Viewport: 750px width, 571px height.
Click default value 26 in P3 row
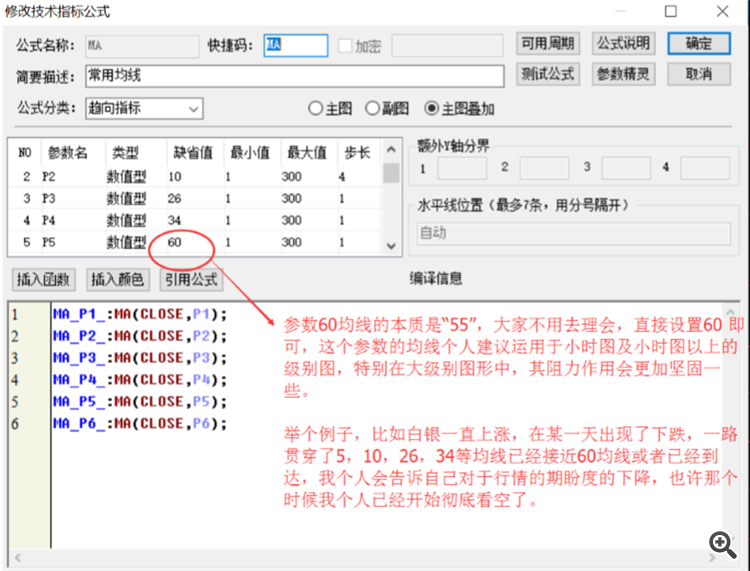[175, 198]
